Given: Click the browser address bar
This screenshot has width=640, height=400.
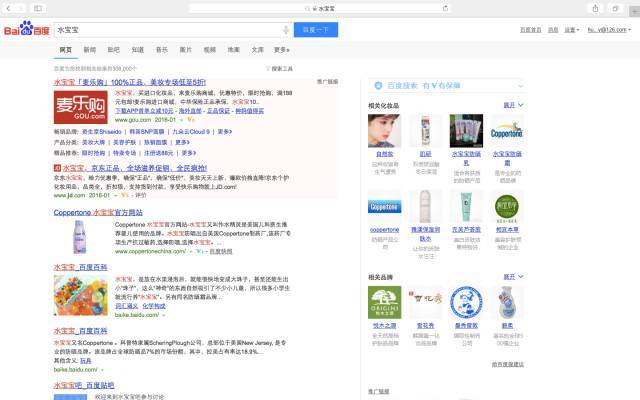Looking at the screenshot, I should tap(320, 8).
